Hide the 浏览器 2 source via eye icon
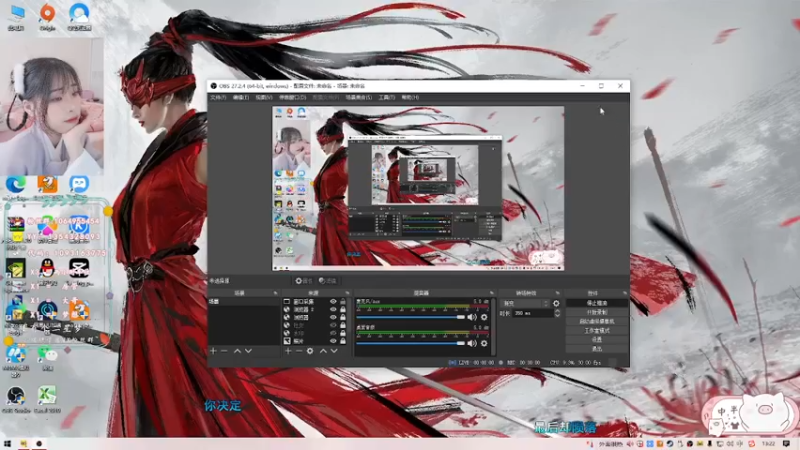This screenshot has height=450, width=800. [333, 310]
